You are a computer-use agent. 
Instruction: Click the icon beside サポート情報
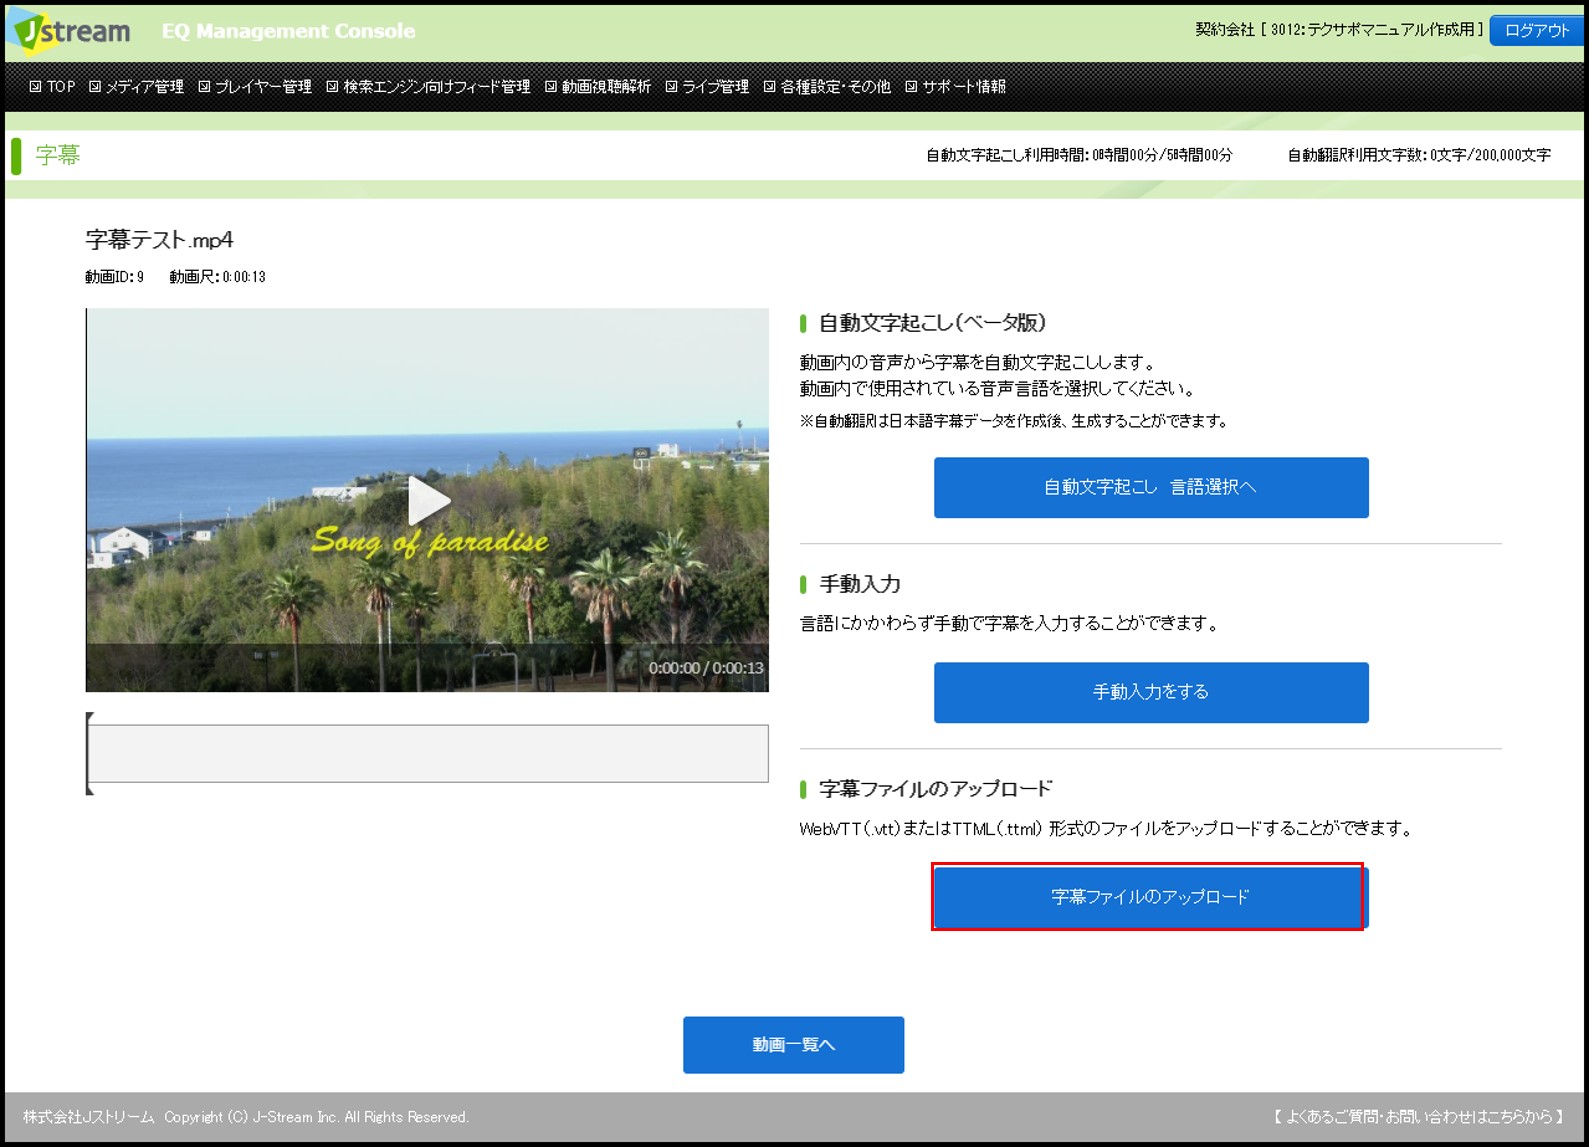[x=911, y=87]
